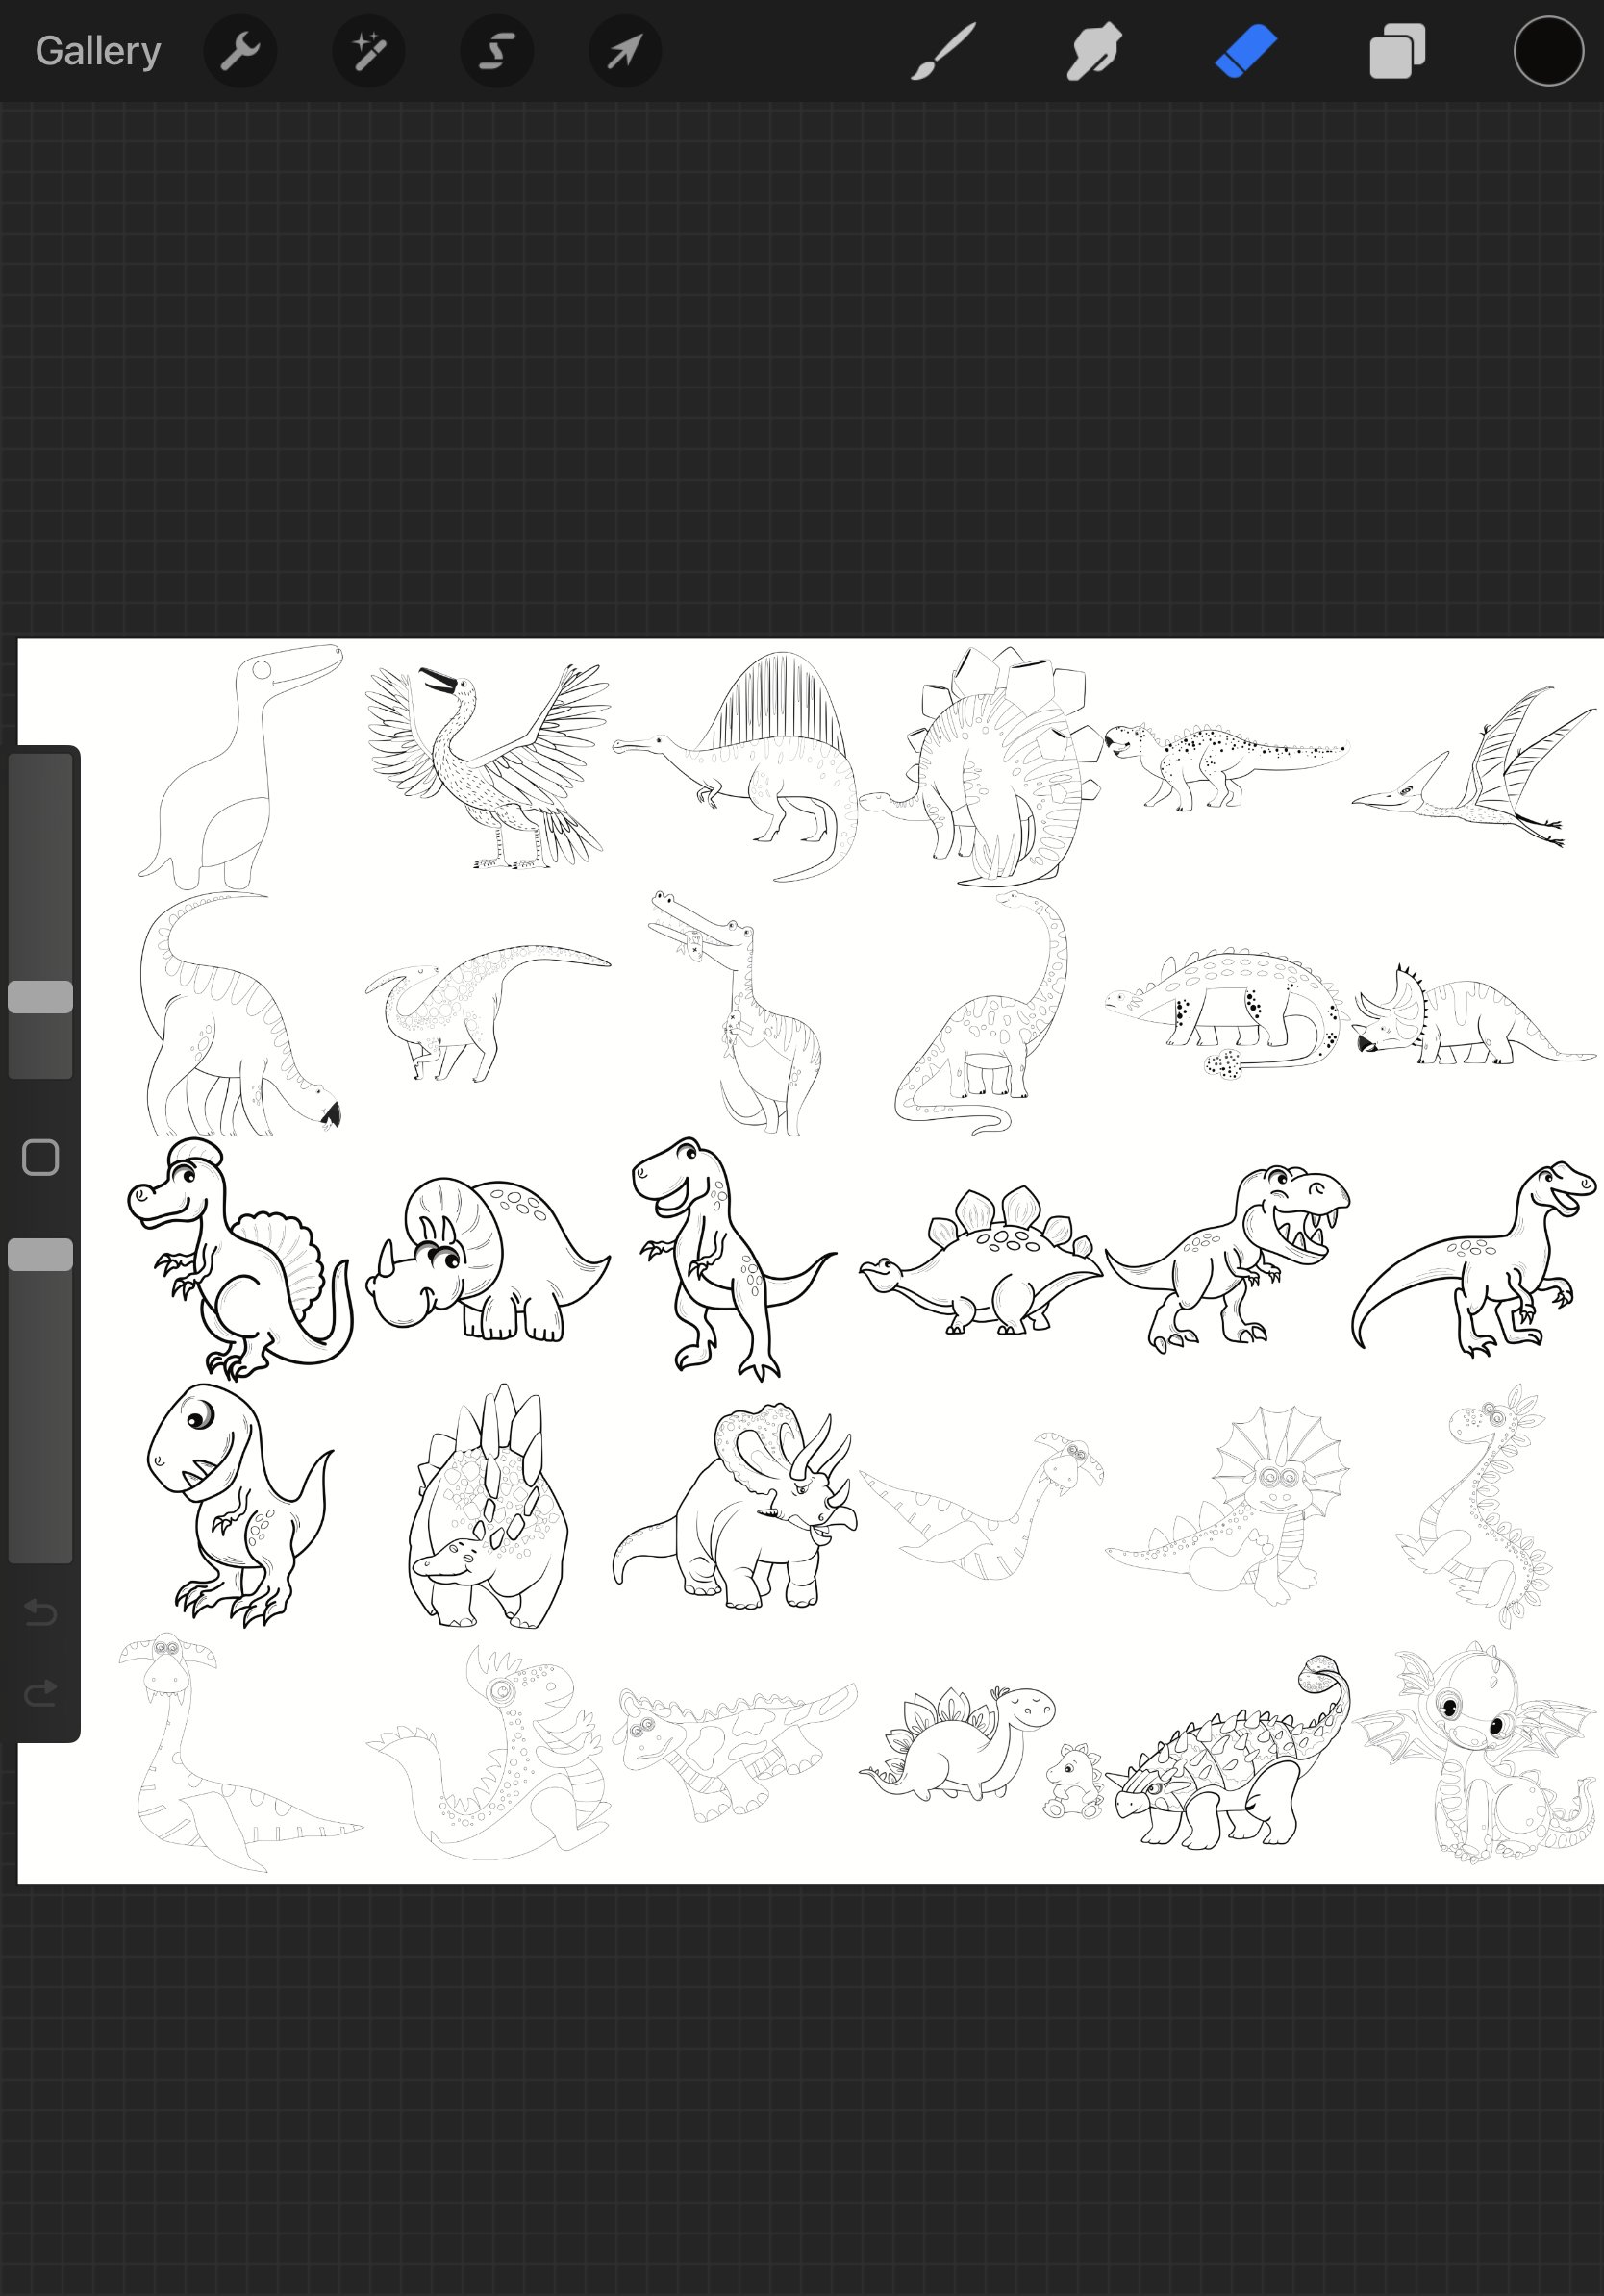Adjust the brush size slider handle

pyautogui.click(x=40, y=997)
